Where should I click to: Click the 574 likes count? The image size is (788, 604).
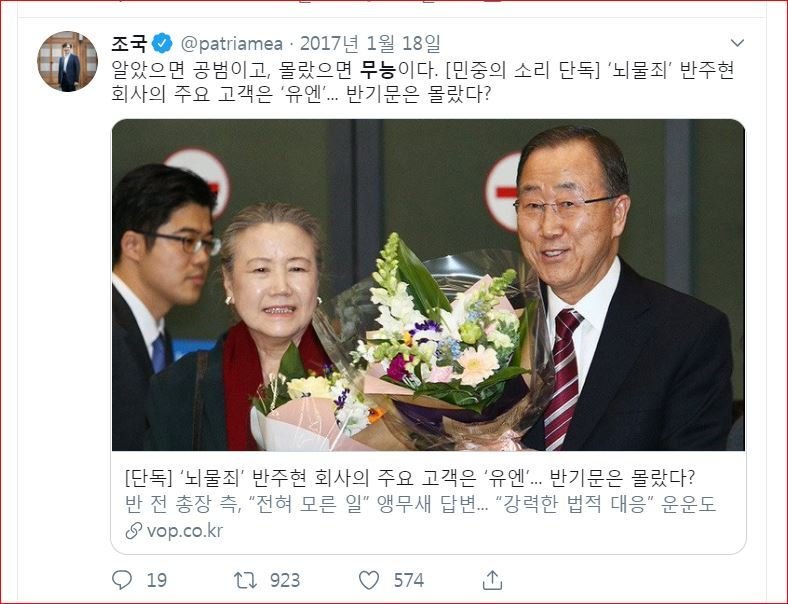point(409,580)
